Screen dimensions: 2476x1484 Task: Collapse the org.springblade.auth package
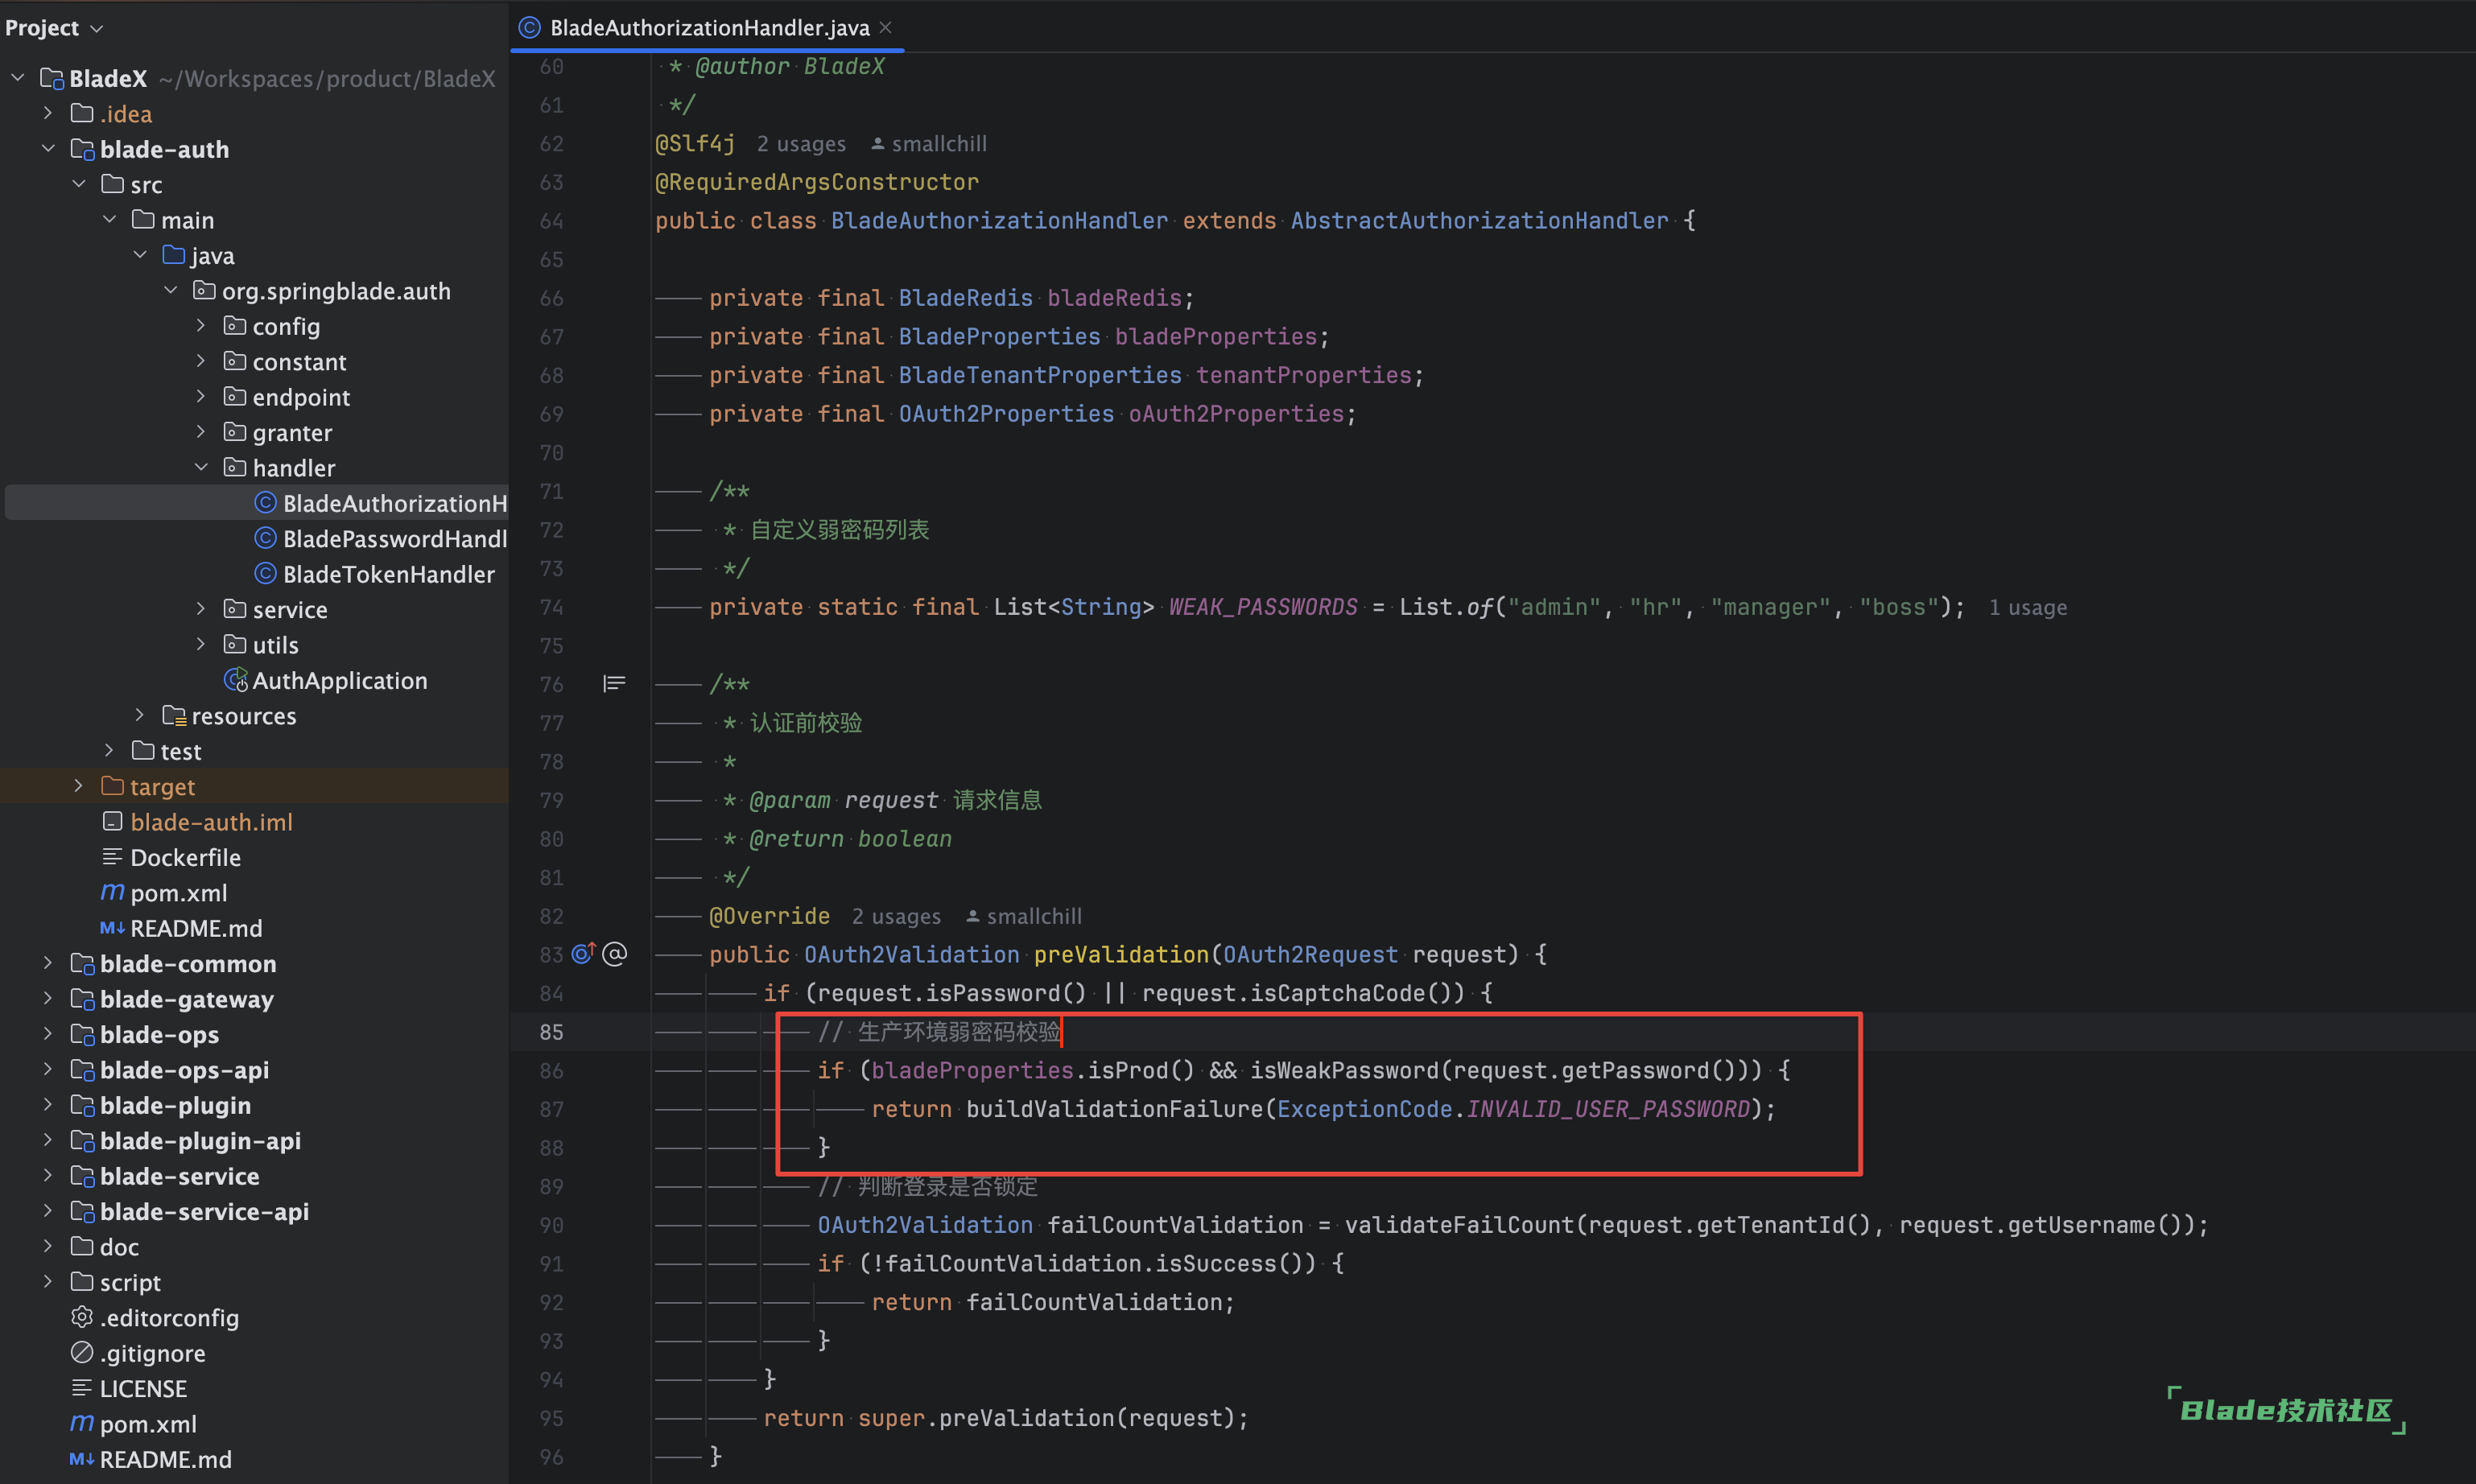pyautogui.click(x=170, y=290)
